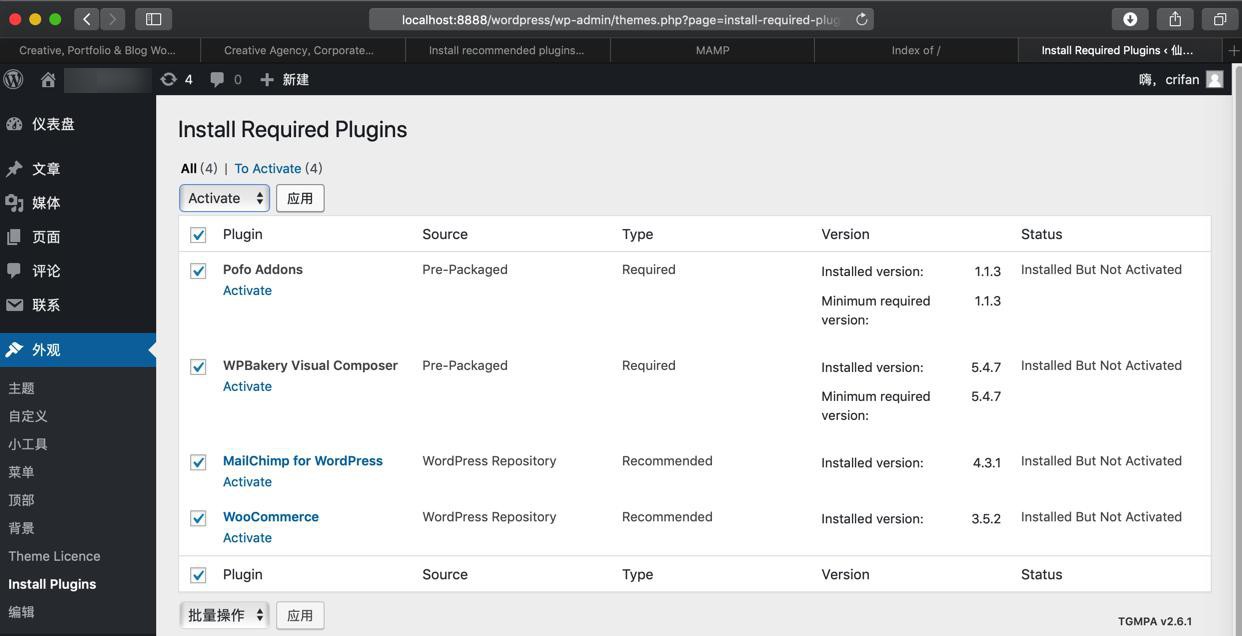Expand the 外观 sidebar menu
This screenshot has width=1242, height=636.
(46, 350)
